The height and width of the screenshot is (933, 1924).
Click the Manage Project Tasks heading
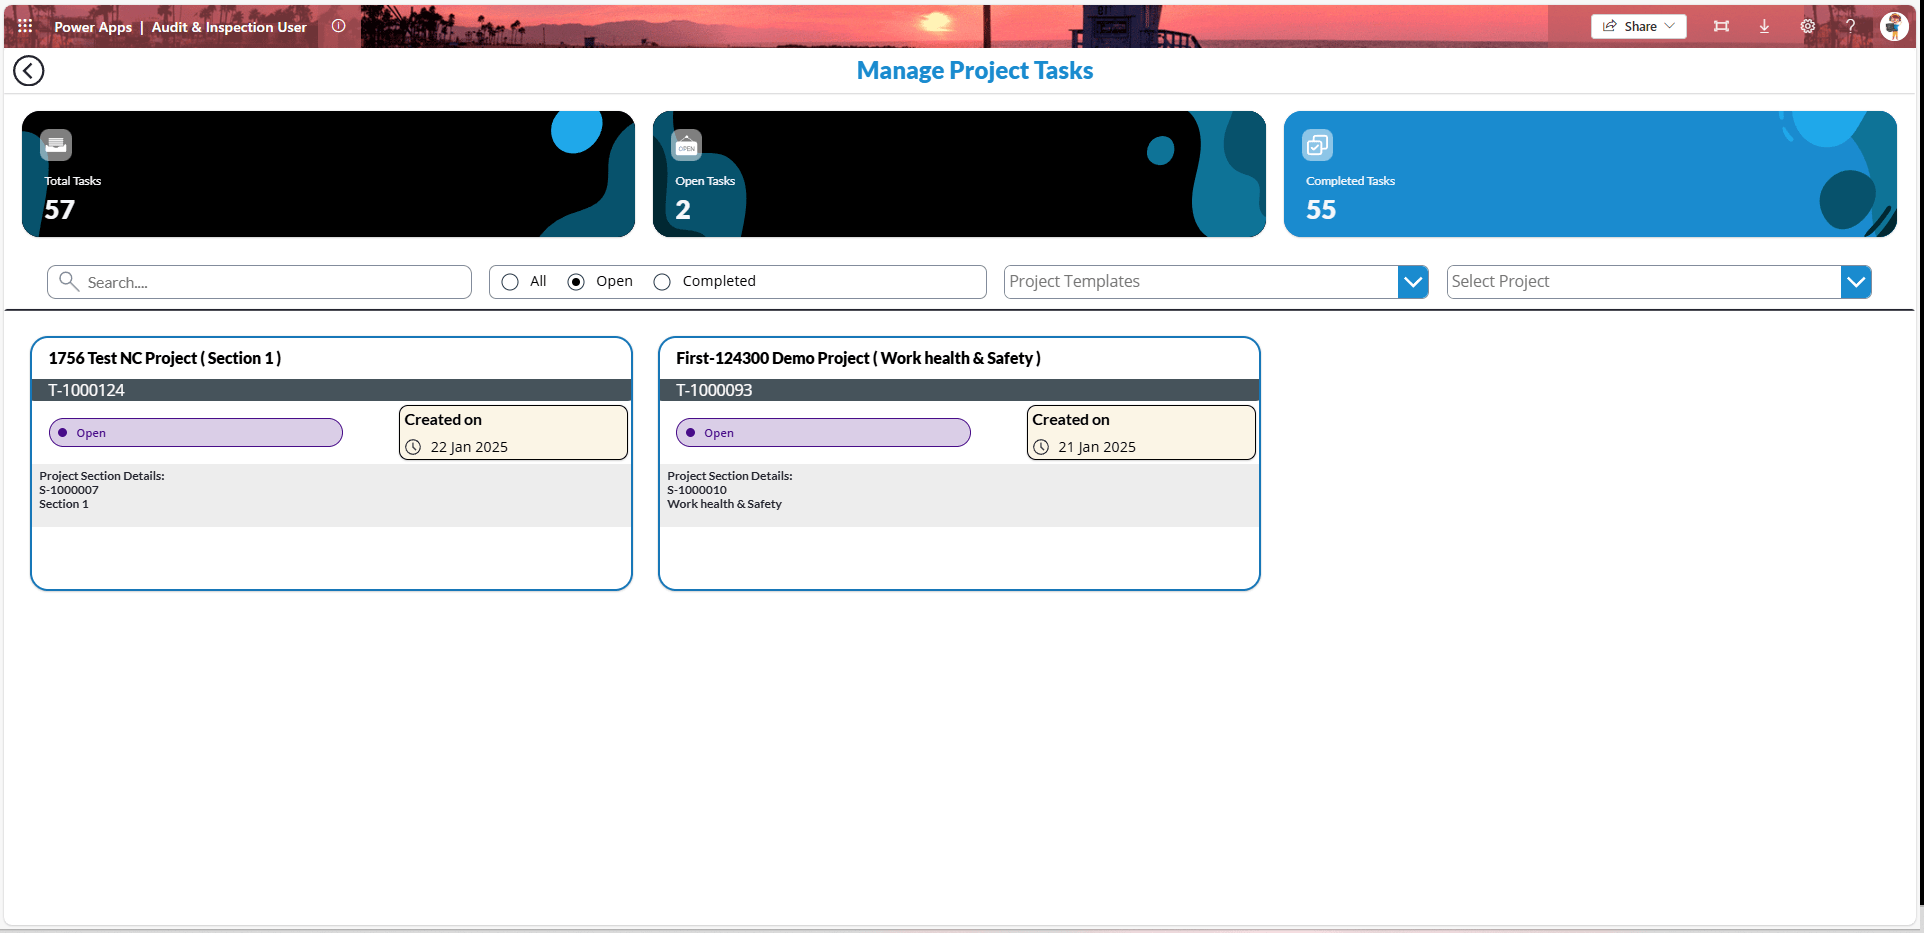click(975, 71)
